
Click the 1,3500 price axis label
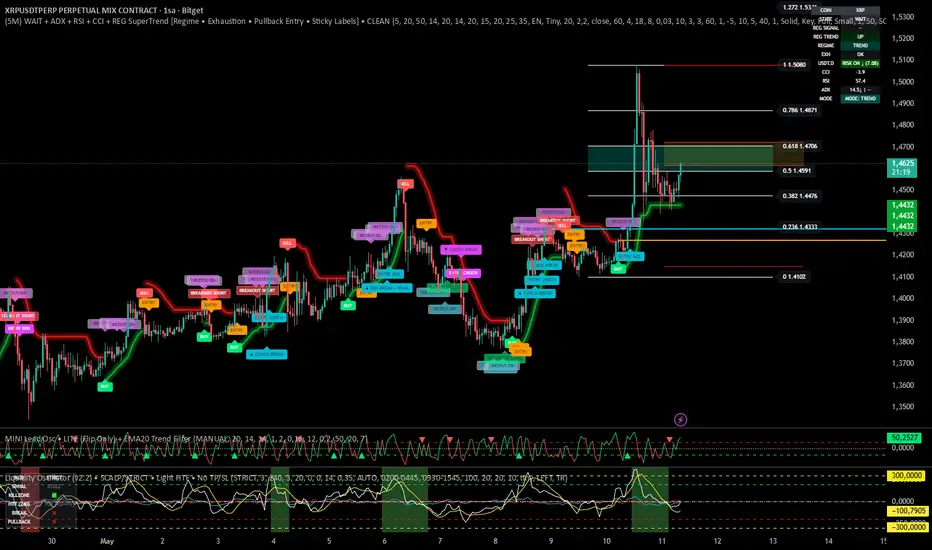pyautogui.click(x=903, y=407)
